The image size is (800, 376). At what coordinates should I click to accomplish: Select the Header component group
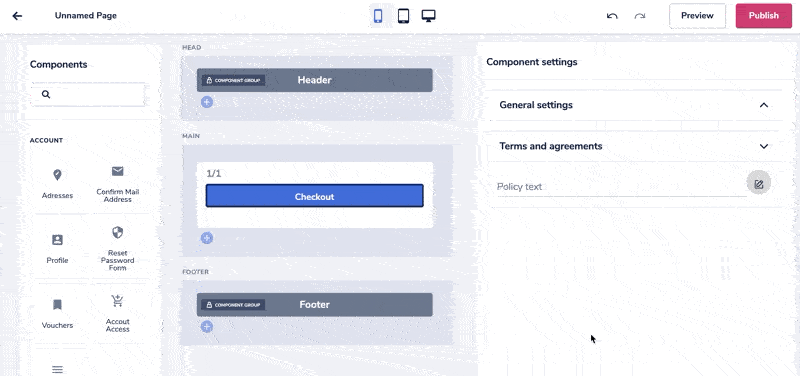click(314, 80)
